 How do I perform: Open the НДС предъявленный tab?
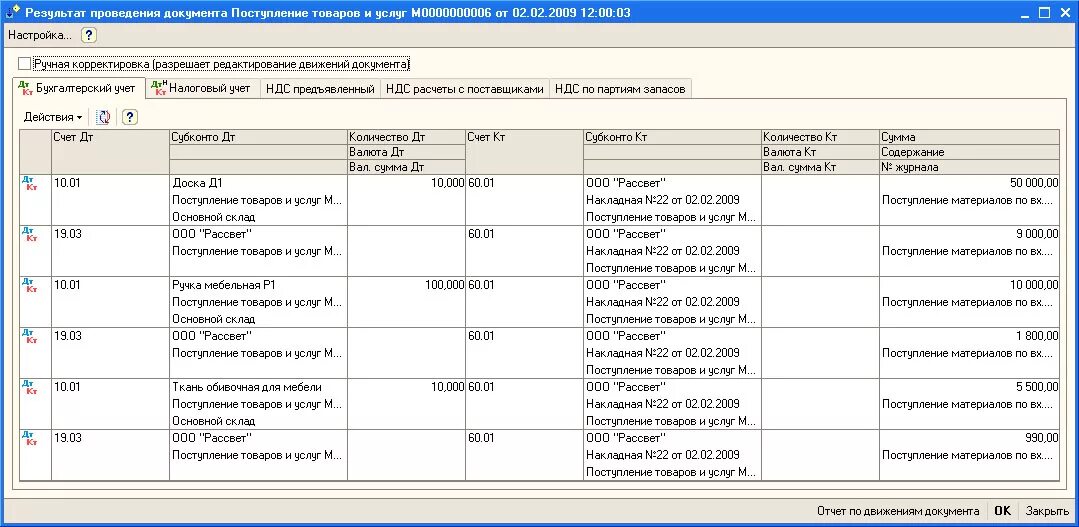(x=320, y=89)
